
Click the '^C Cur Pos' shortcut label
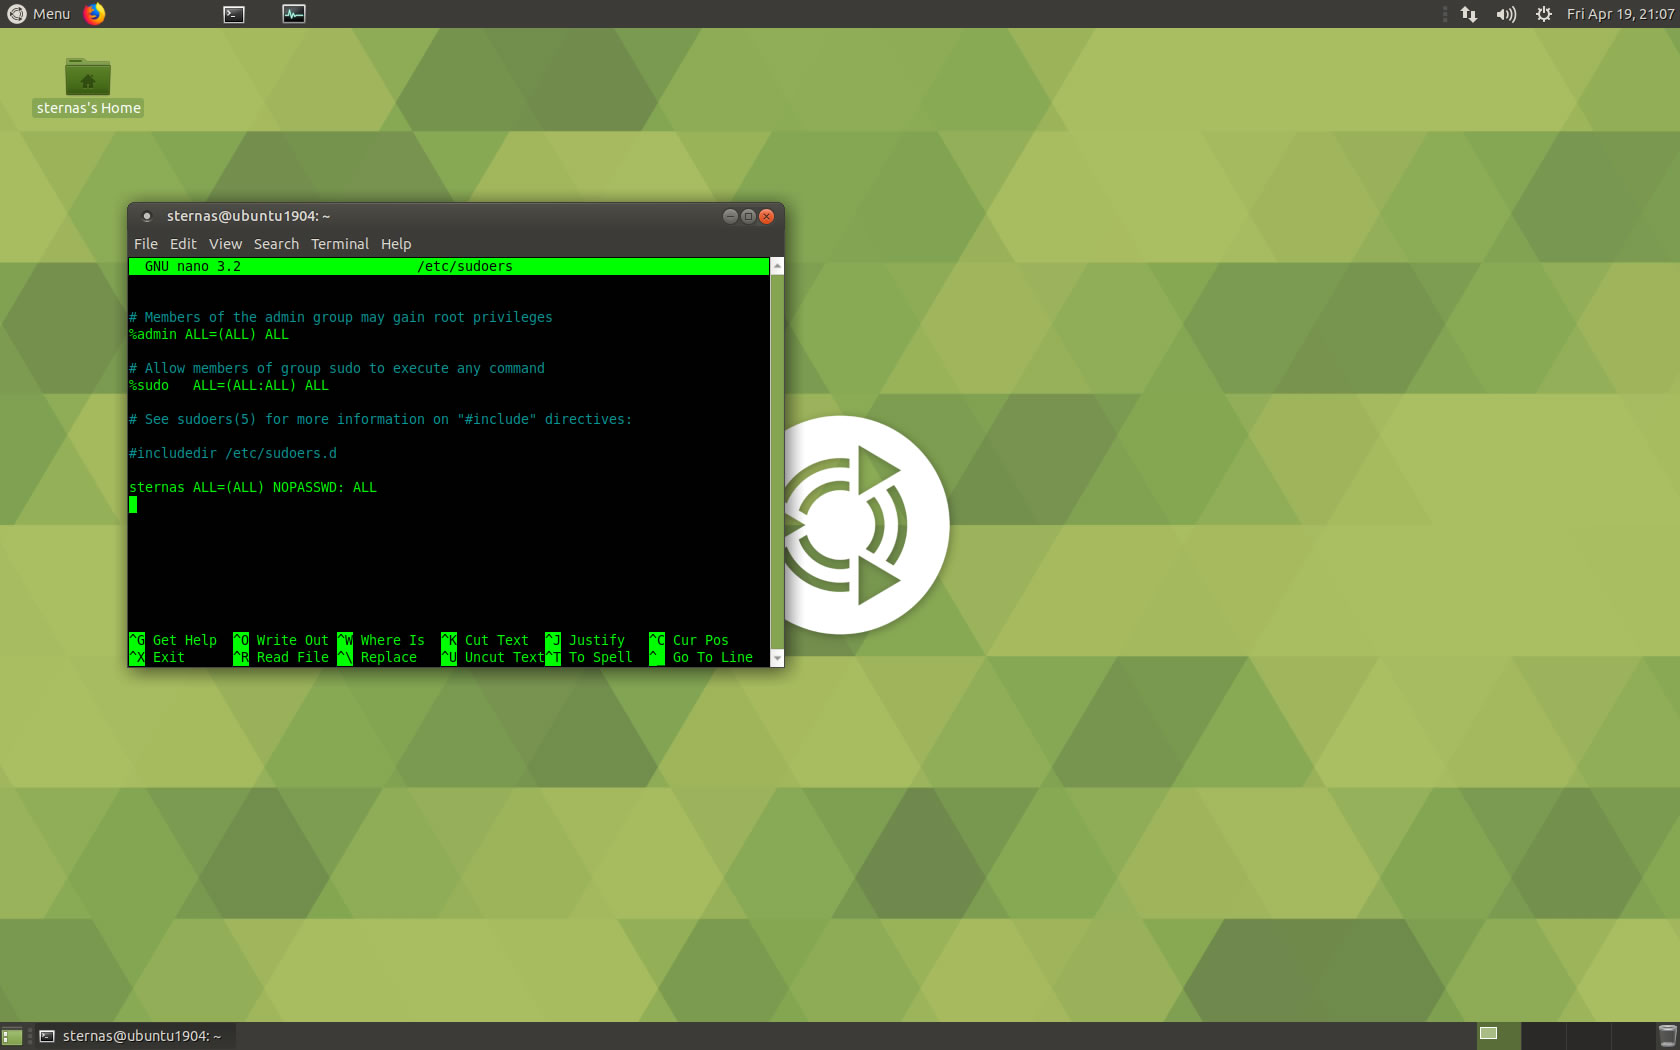click(x=689, y=641)
